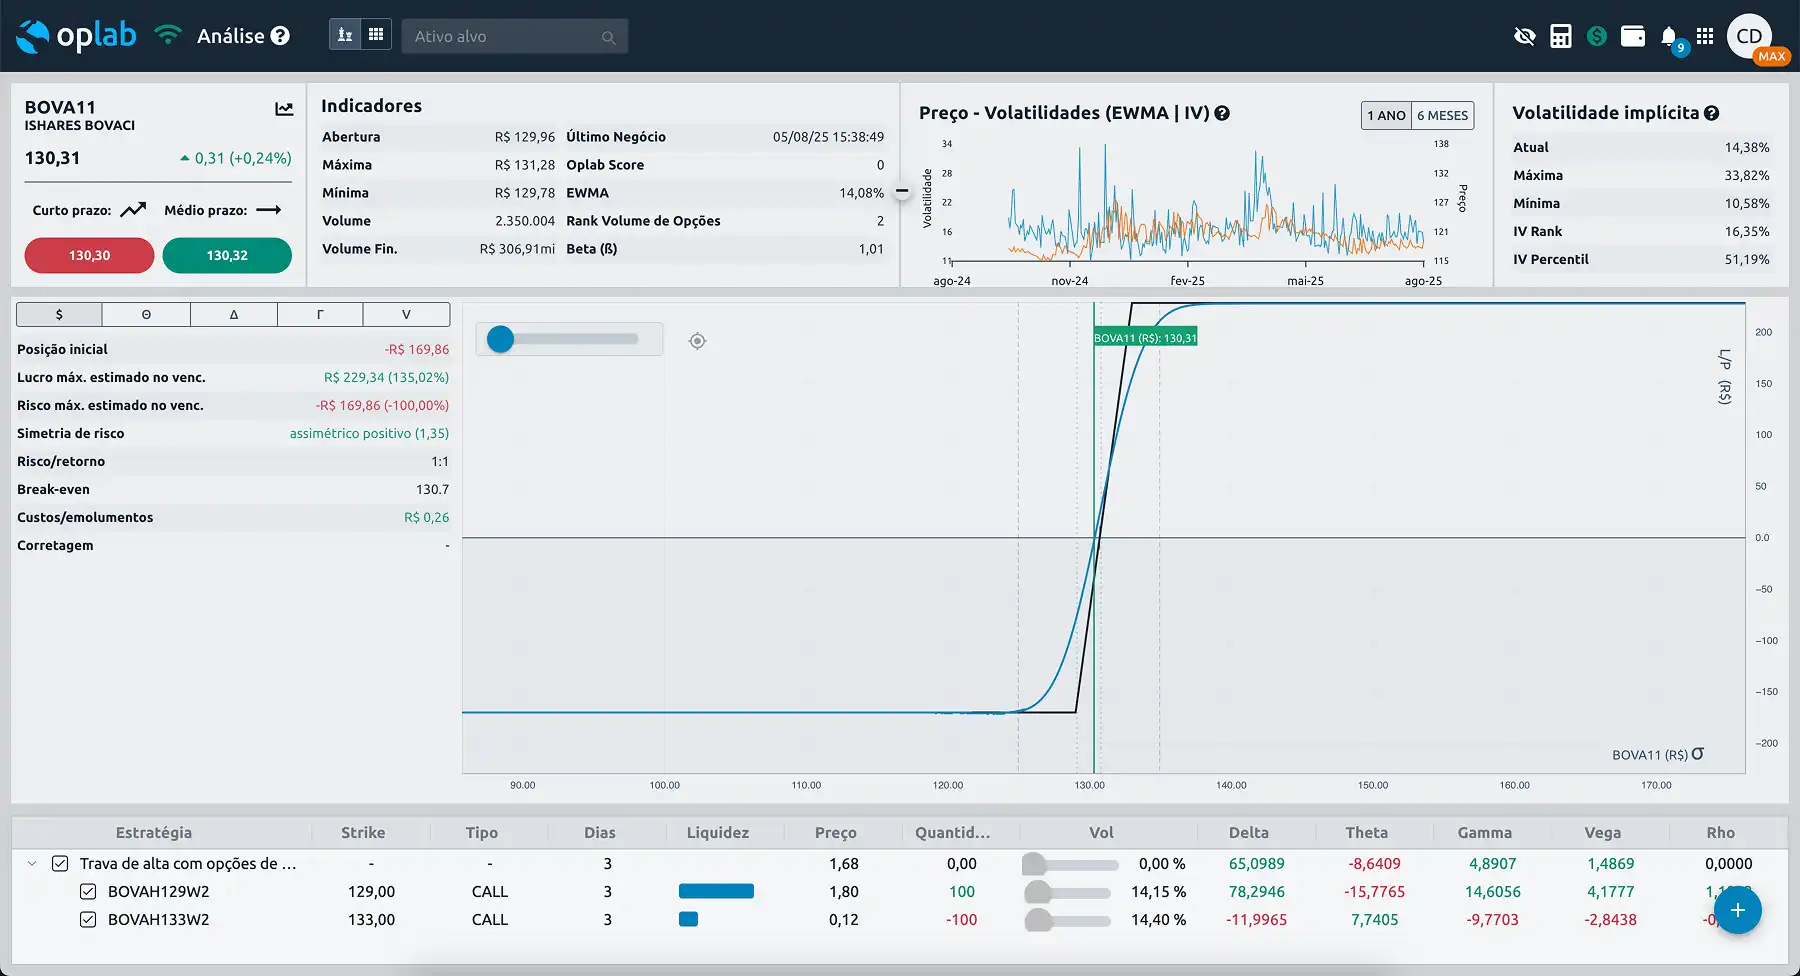
Task: Toggle the hide-values crossed eye icon
Action: (1524, 36)
